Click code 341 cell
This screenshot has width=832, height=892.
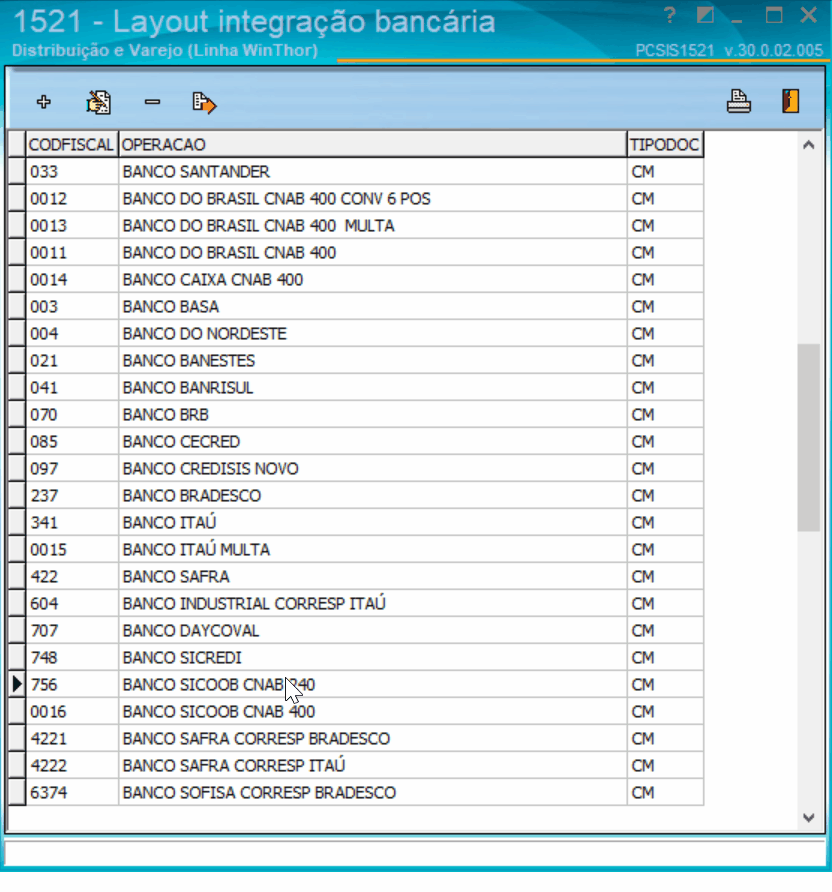click(72, 522)
